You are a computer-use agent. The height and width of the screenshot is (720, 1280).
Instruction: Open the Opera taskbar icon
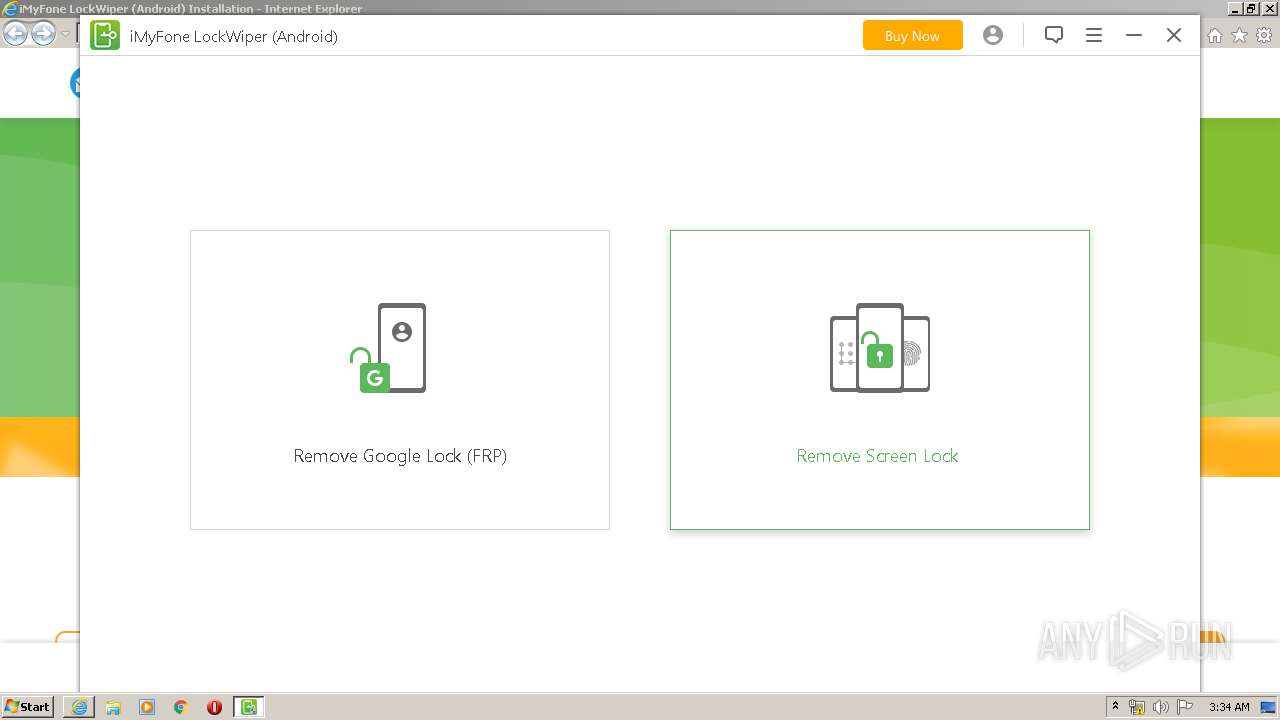(214, 707)
